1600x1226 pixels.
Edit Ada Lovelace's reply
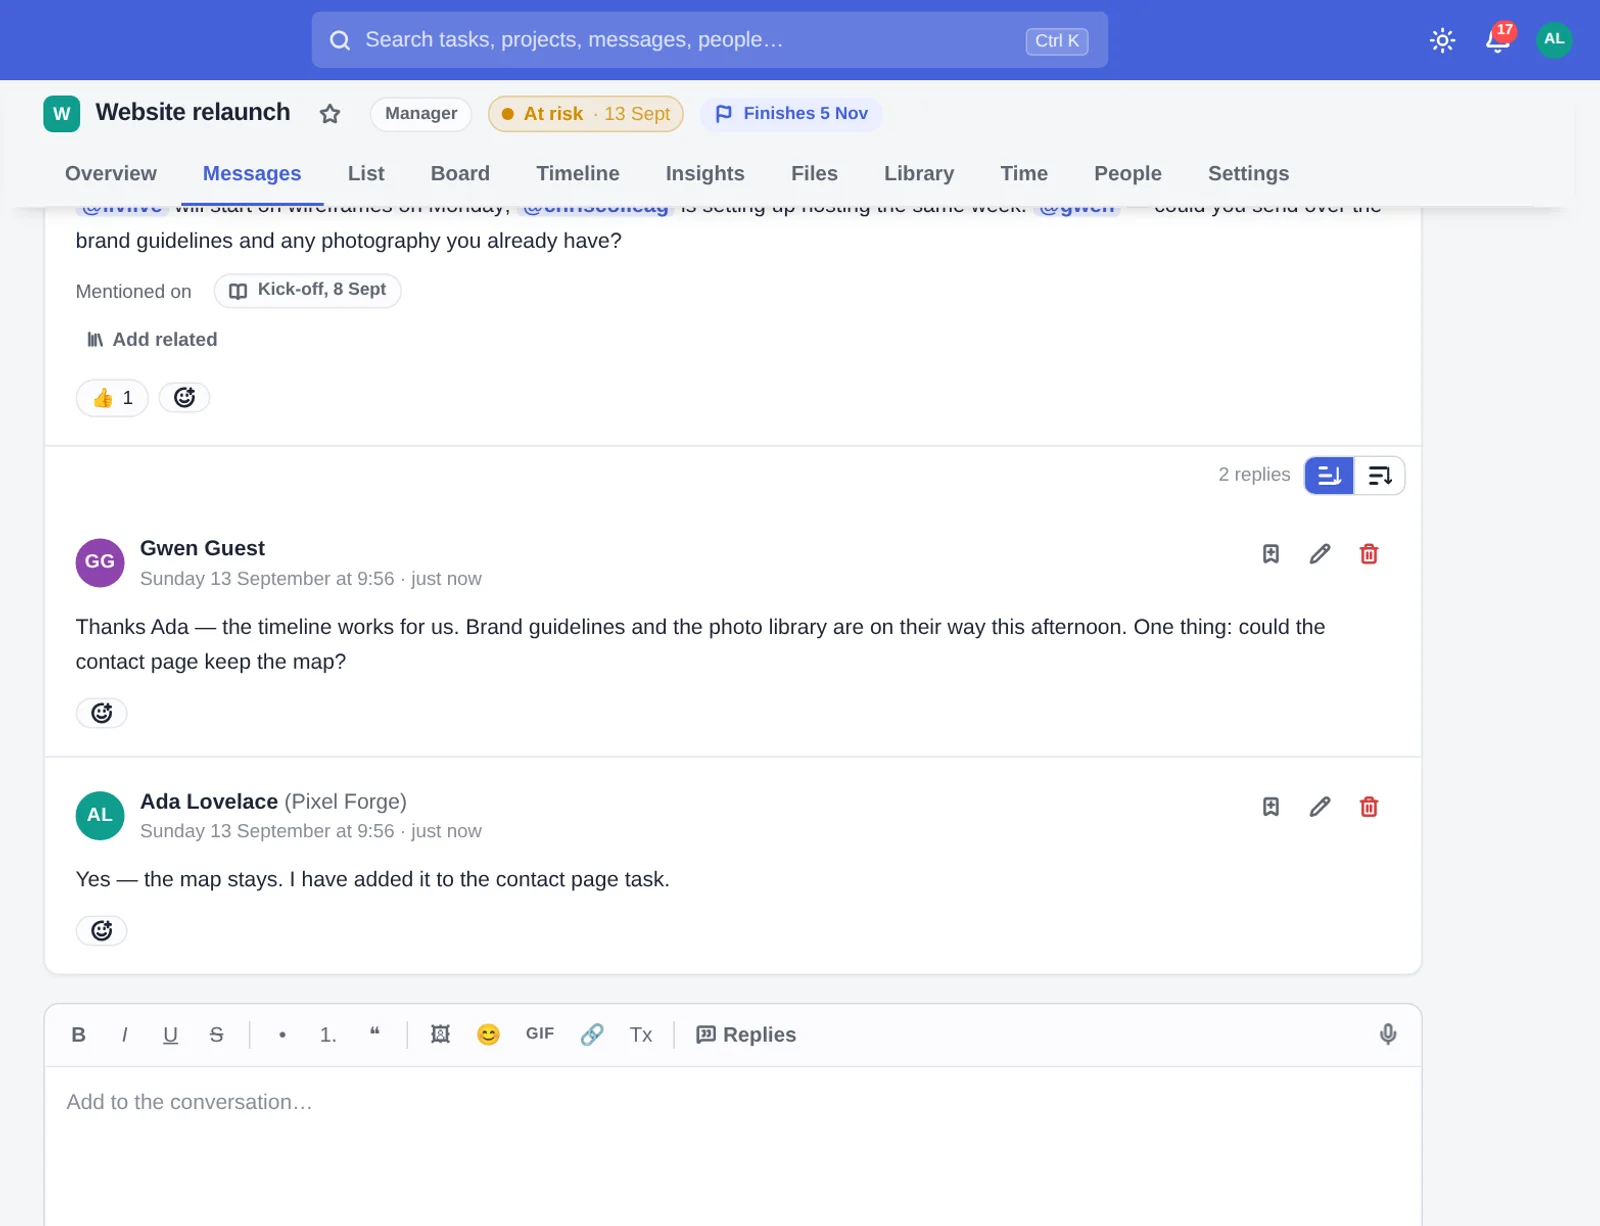click(x=1320, y=807)
